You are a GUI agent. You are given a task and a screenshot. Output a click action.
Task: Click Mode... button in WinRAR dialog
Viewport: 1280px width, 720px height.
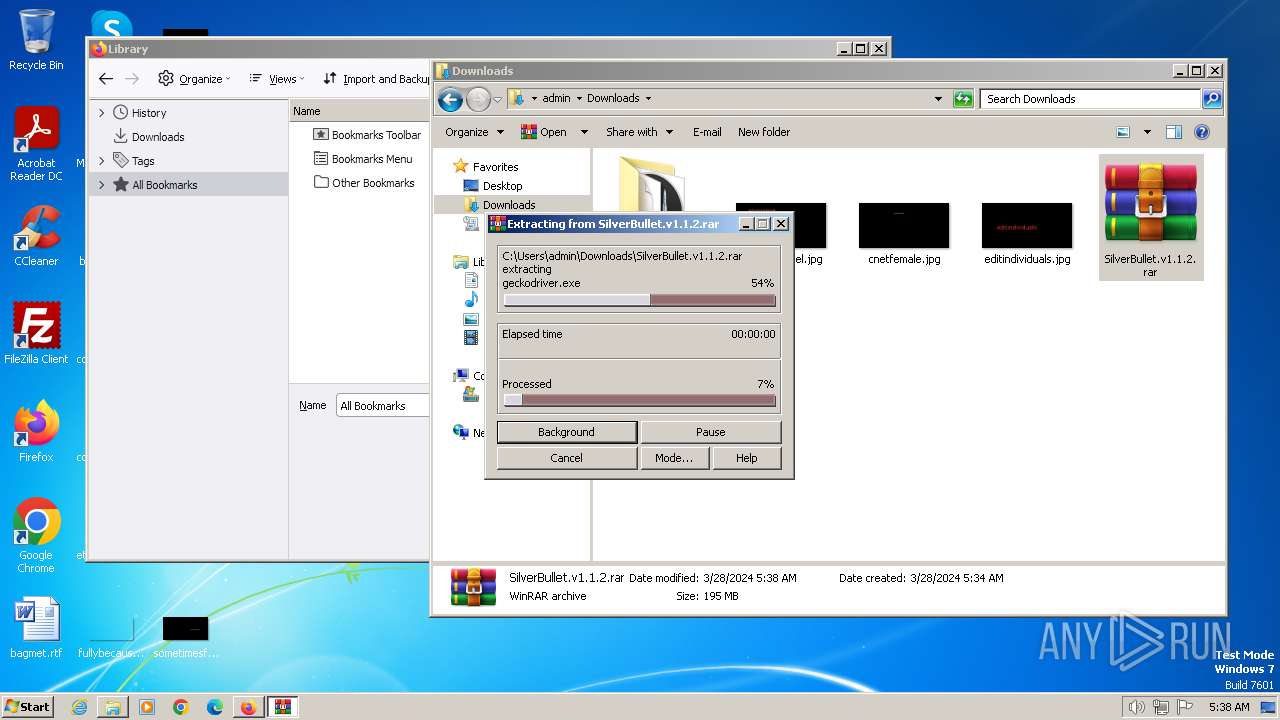point(673,458)
